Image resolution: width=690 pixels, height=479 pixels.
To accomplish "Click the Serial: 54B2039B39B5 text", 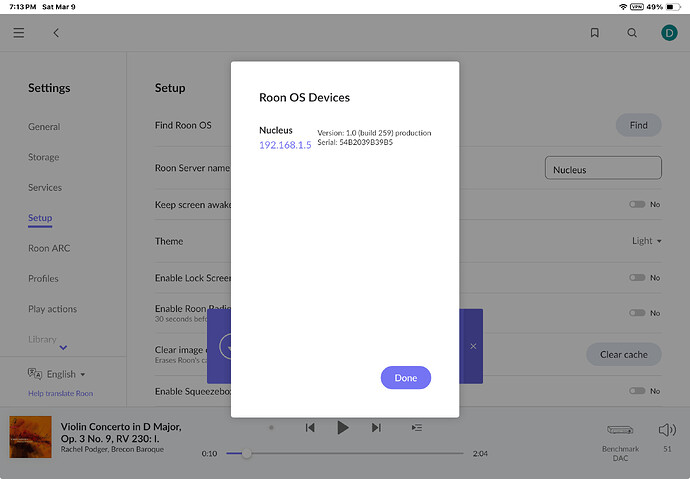I will [355, 143].
